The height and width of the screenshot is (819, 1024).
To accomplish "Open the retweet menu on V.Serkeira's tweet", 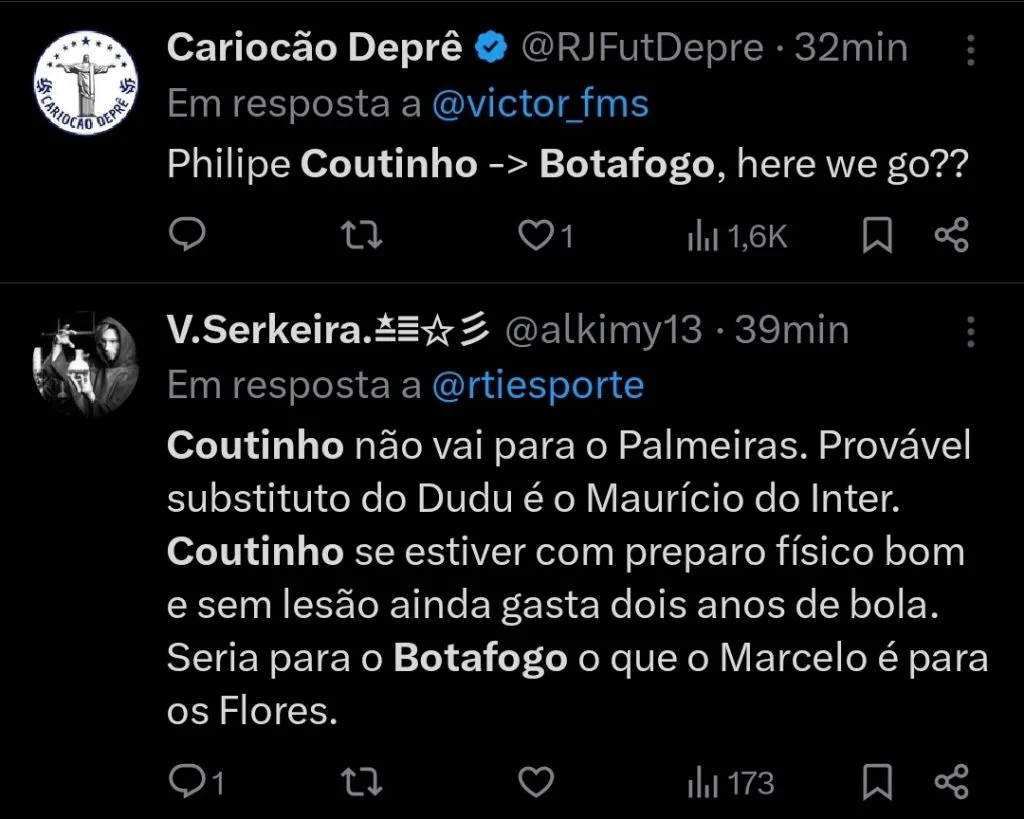I will click(x=360, y=784).
